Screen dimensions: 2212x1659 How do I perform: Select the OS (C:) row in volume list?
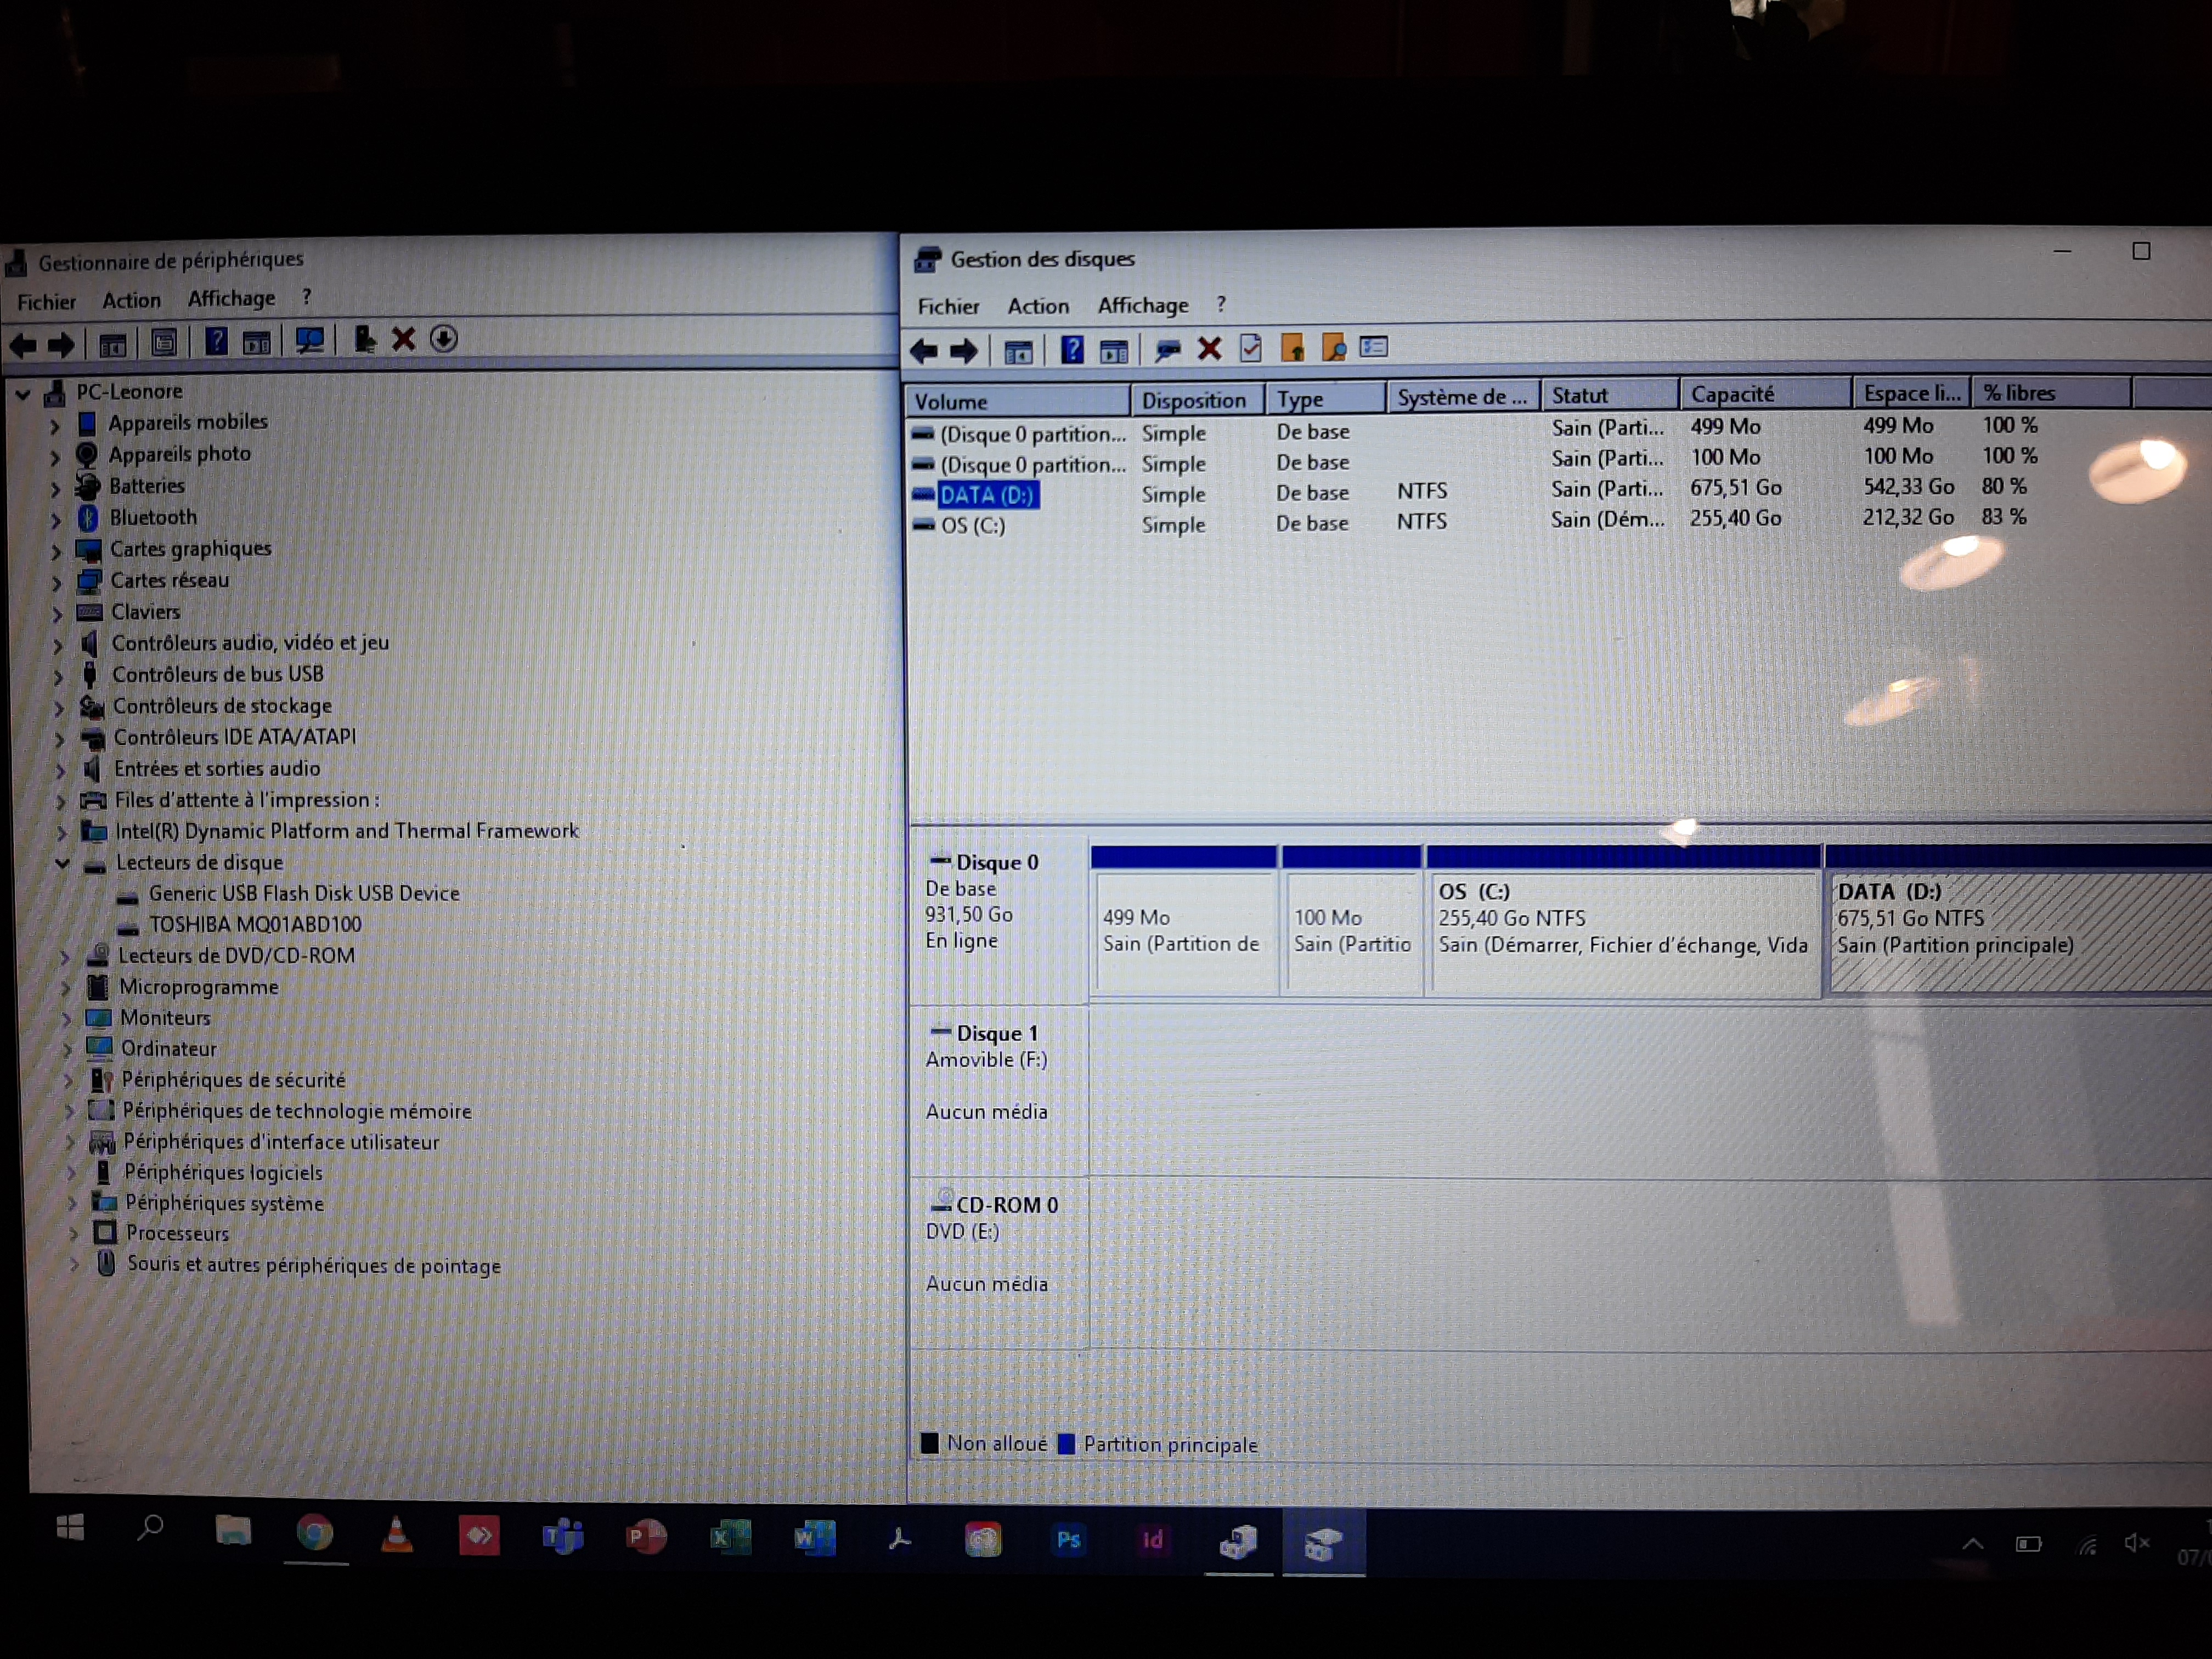pos(1470,523)
